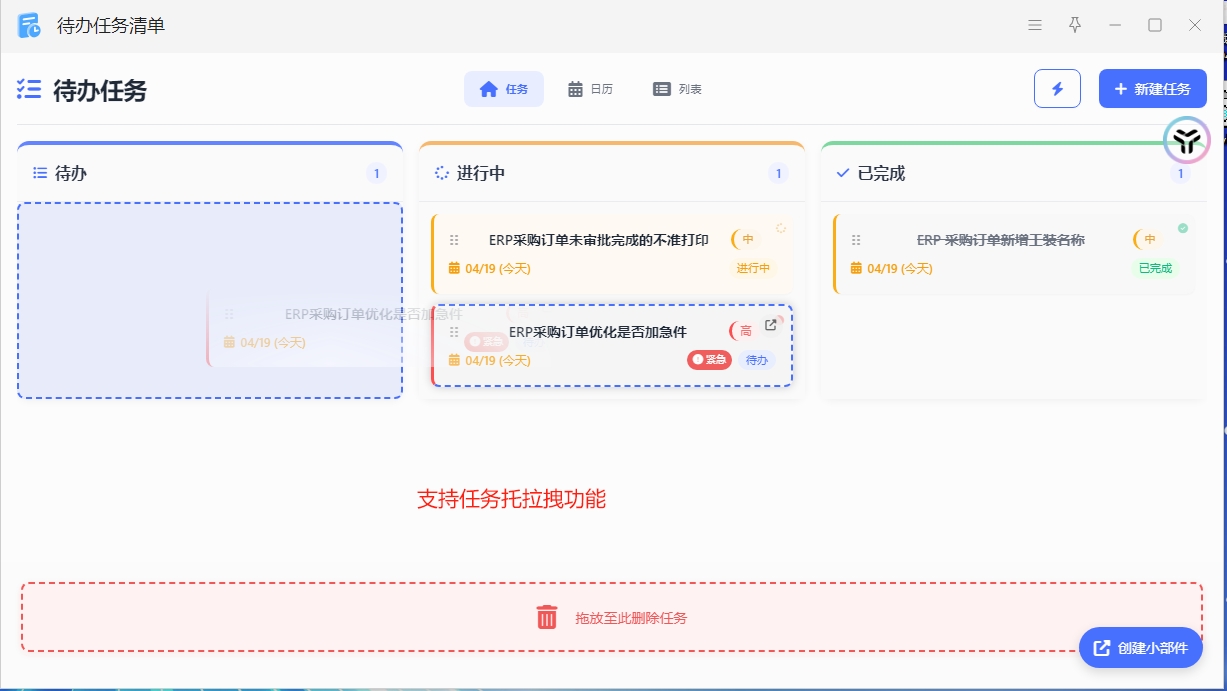
Task: Click calendar icon on ERP采购订单新增工装名称 card
Action: pyautogui.click(x=856, y=268)
